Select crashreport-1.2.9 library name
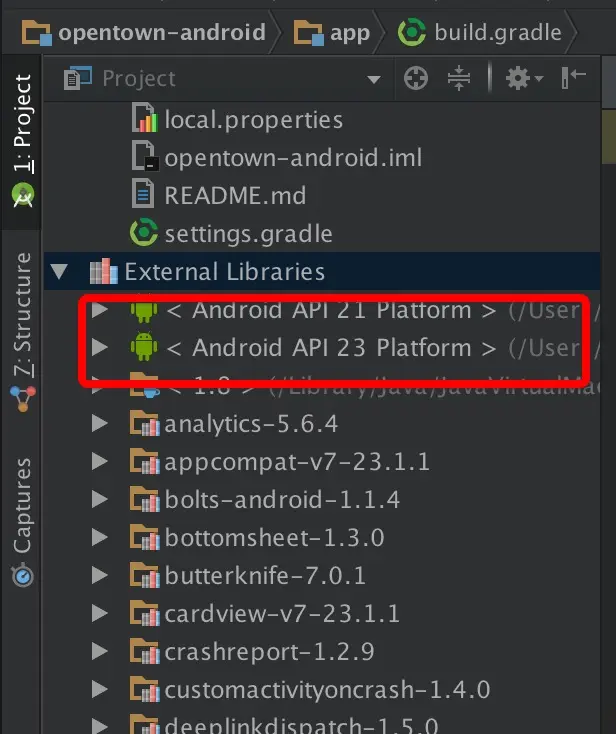 pyautogui.click(x=269, y=652)
